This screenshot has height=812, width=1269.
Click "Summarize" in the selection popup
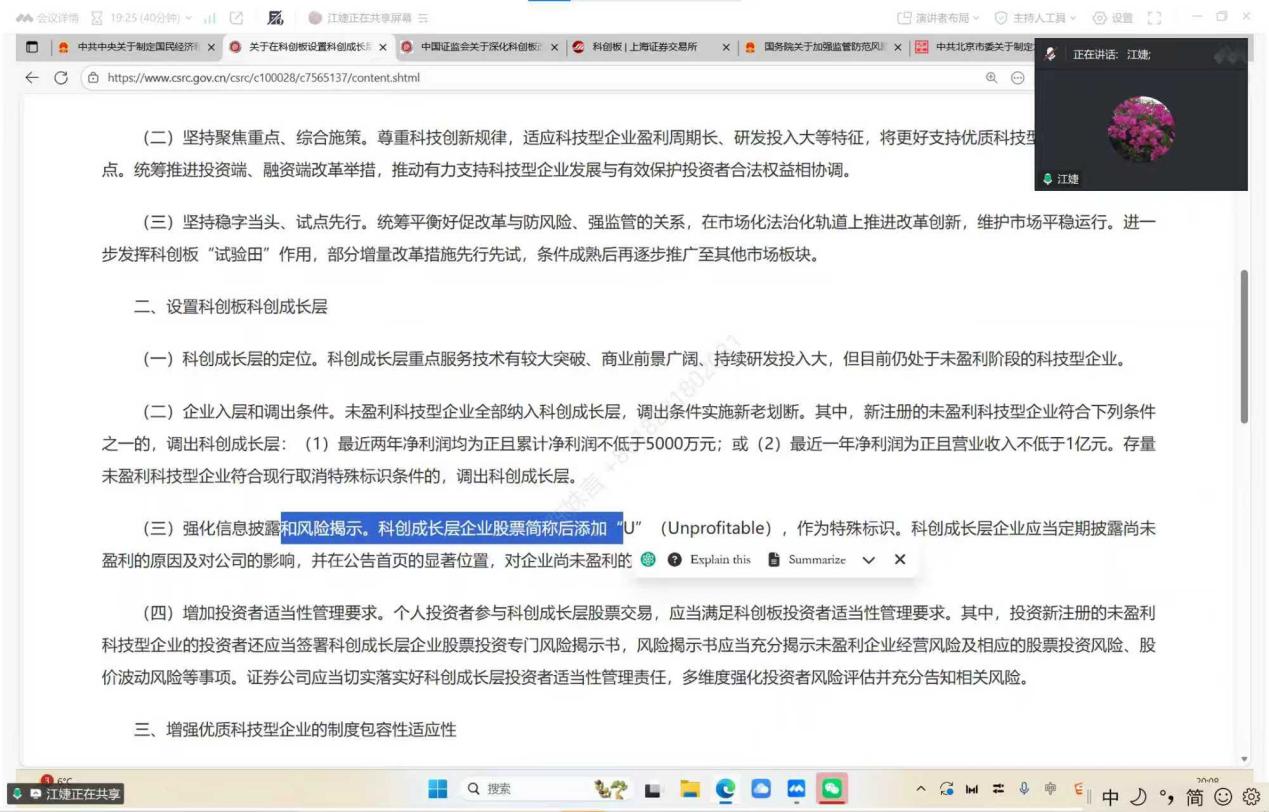click(x=808, y=559)
